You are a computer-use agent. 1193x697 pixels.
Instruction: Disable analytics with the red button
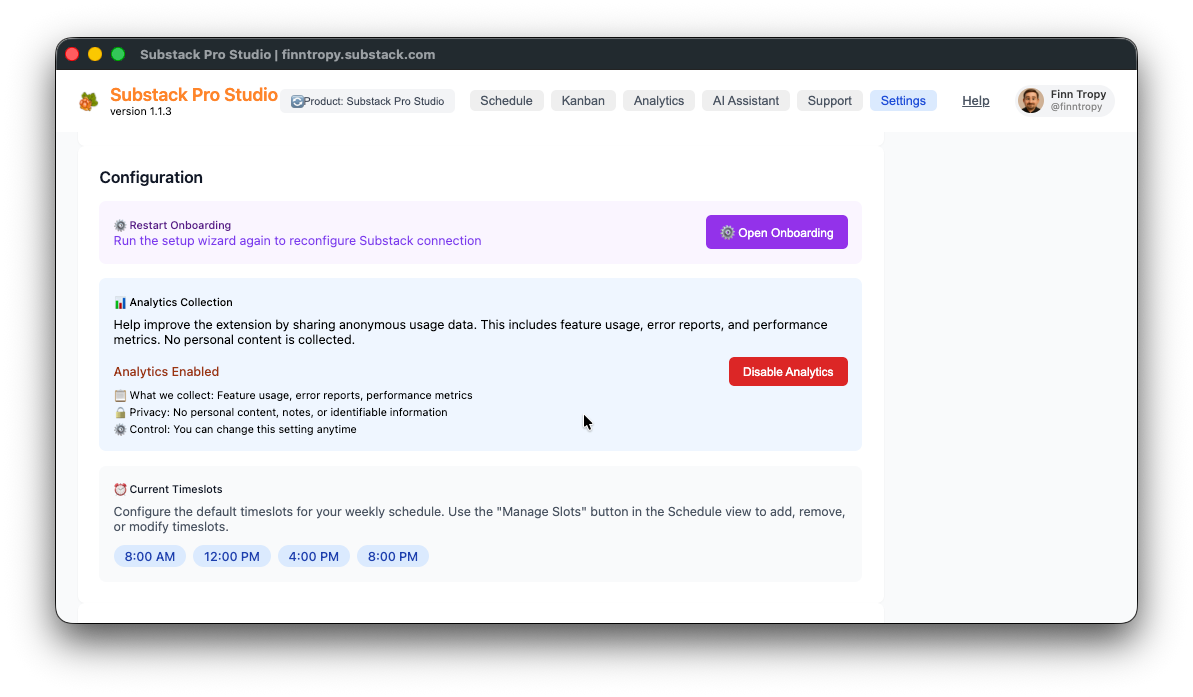(788, 371)
